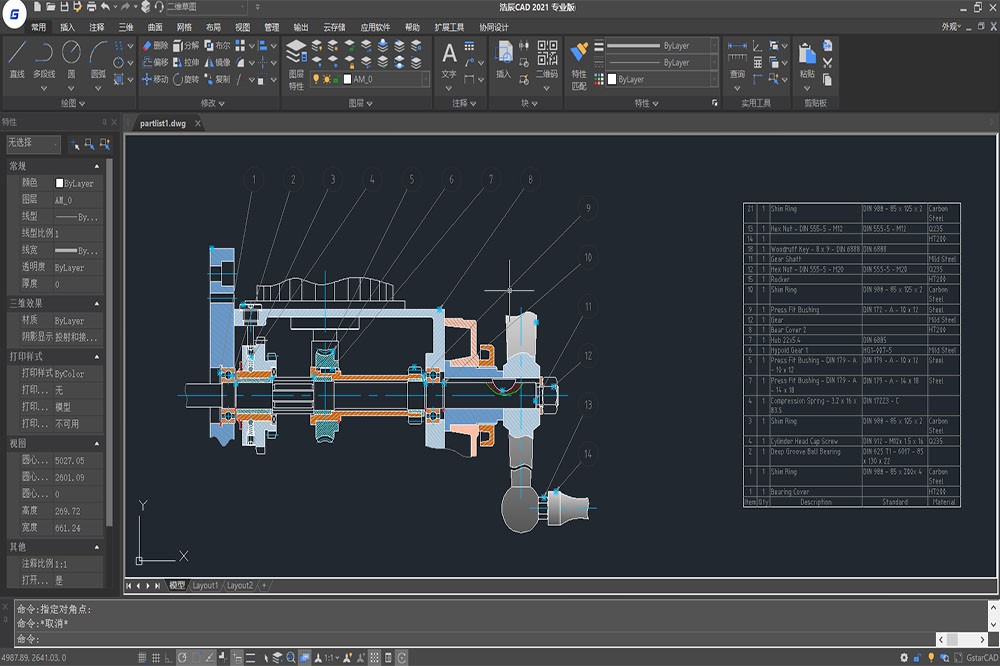Screen dimensions: 1000x666
Task: Switch to the Layout1 tab
Action: point(205,585)
